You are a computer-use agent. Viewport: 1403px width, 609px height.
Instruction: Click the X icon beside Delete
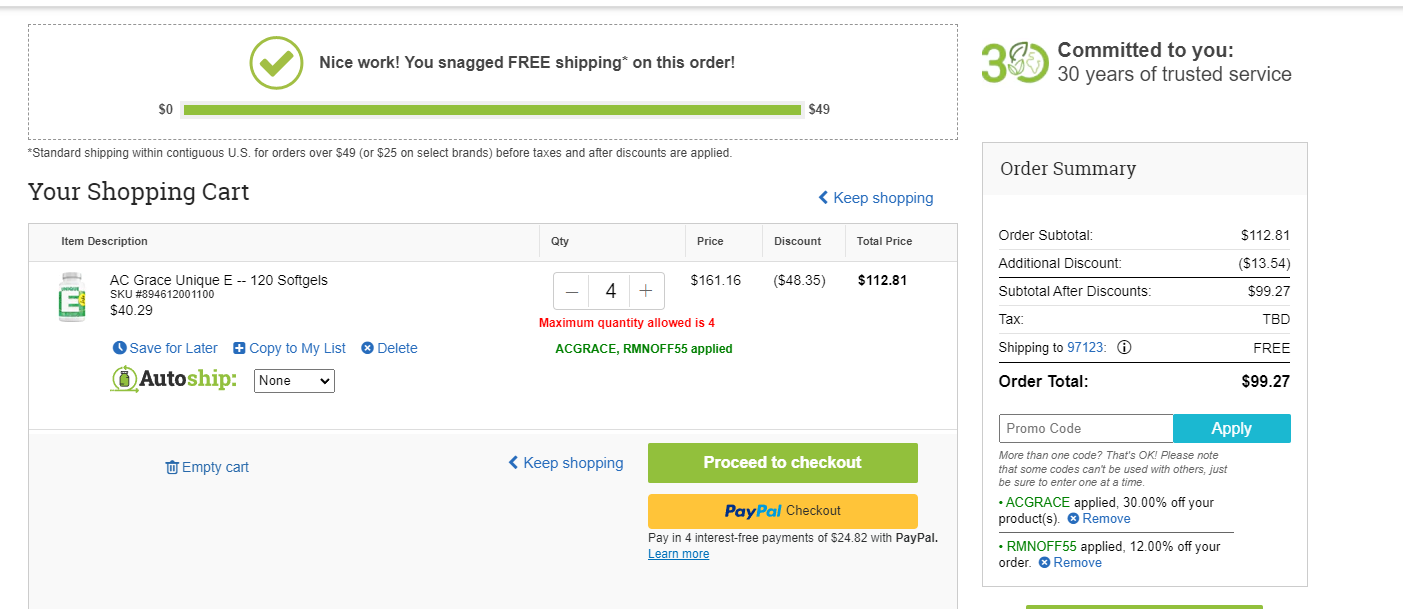pos(367,348)
